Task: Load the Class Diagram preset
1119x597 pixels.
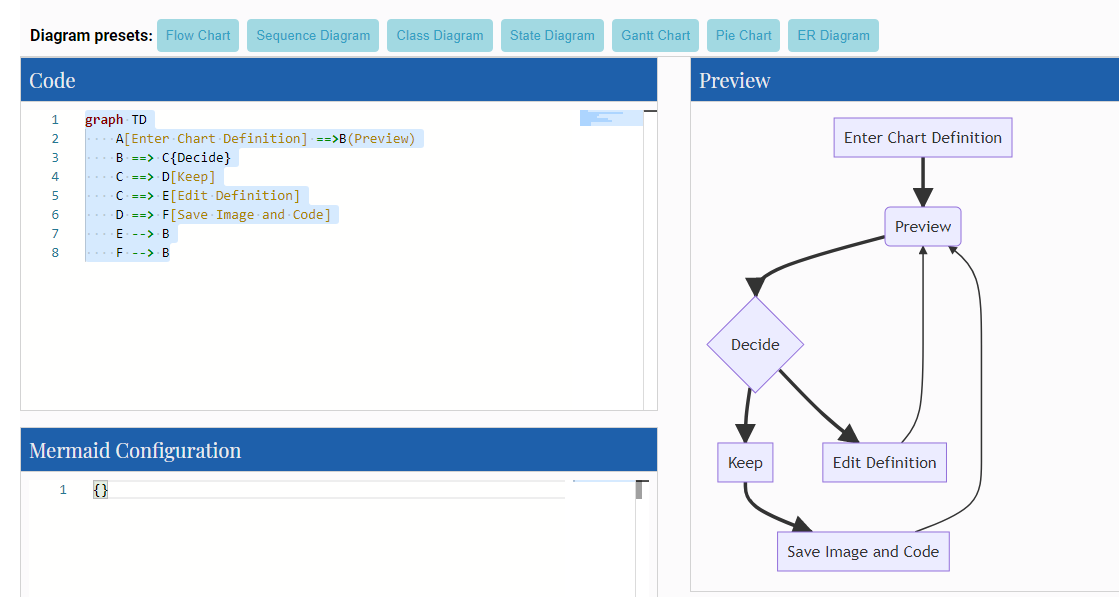Action: click(439, 36)
